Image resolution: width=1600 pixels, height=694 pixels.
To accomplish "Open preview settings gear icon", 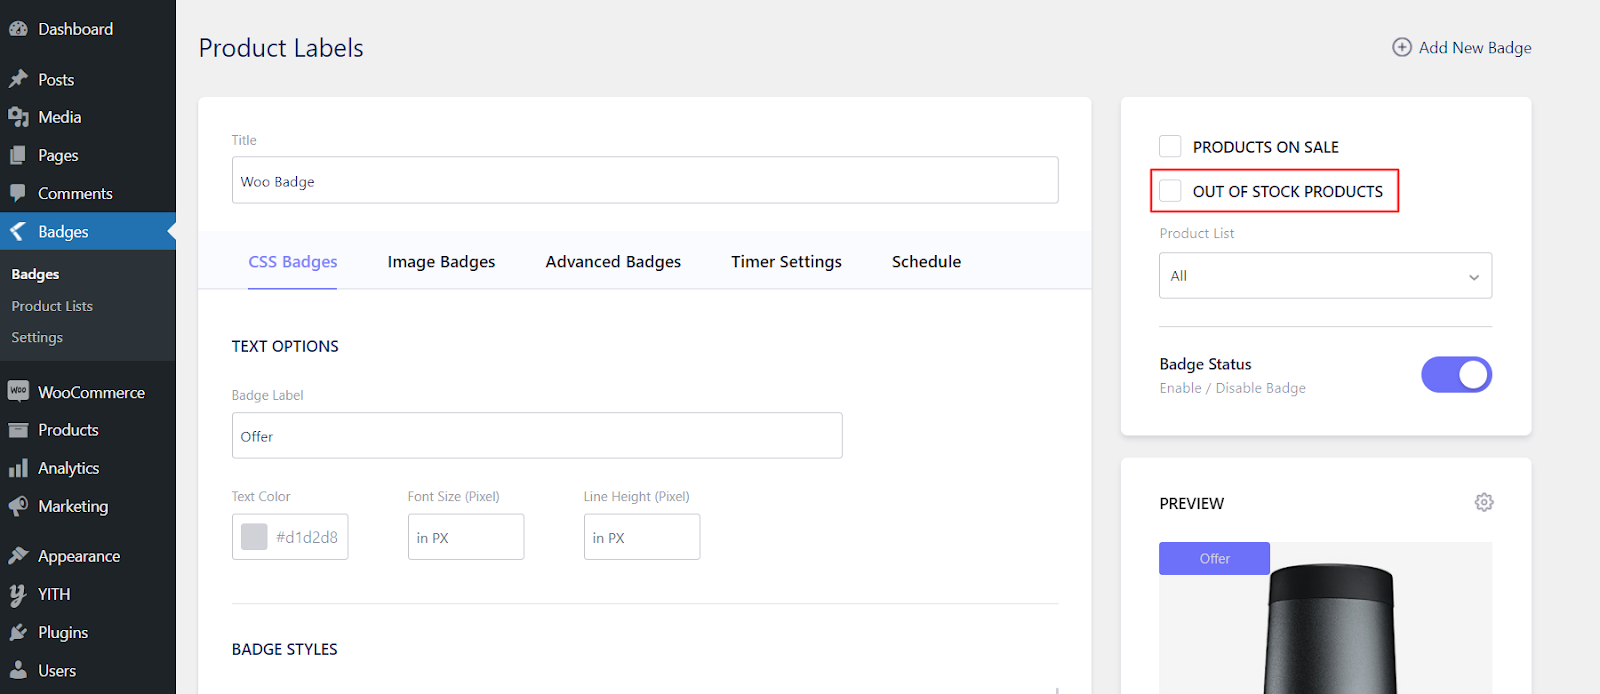I will (1484, 502).
